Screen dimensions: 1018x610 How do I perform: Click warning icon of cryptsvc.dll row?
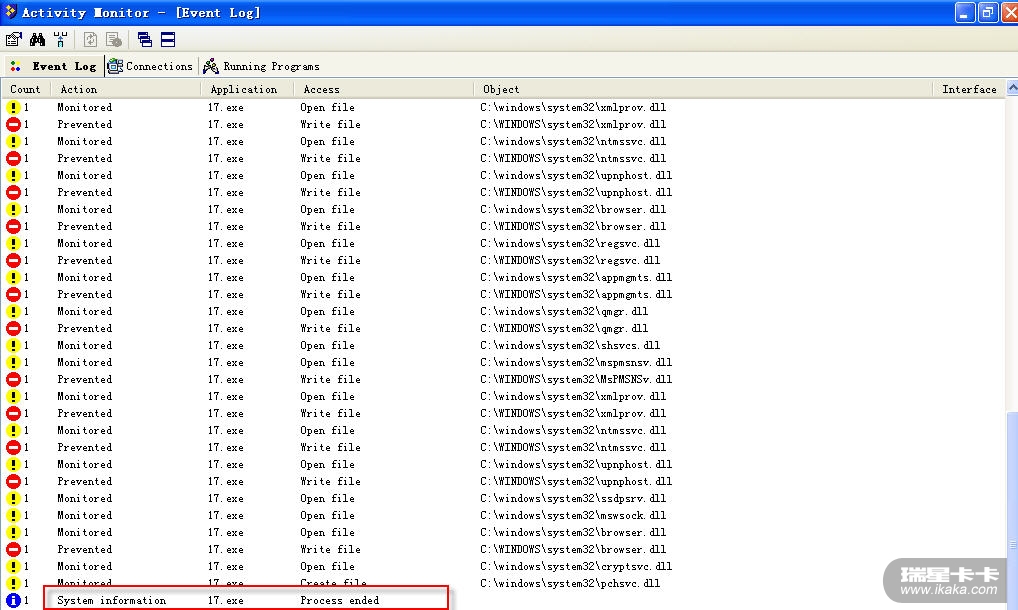(13, 566)
